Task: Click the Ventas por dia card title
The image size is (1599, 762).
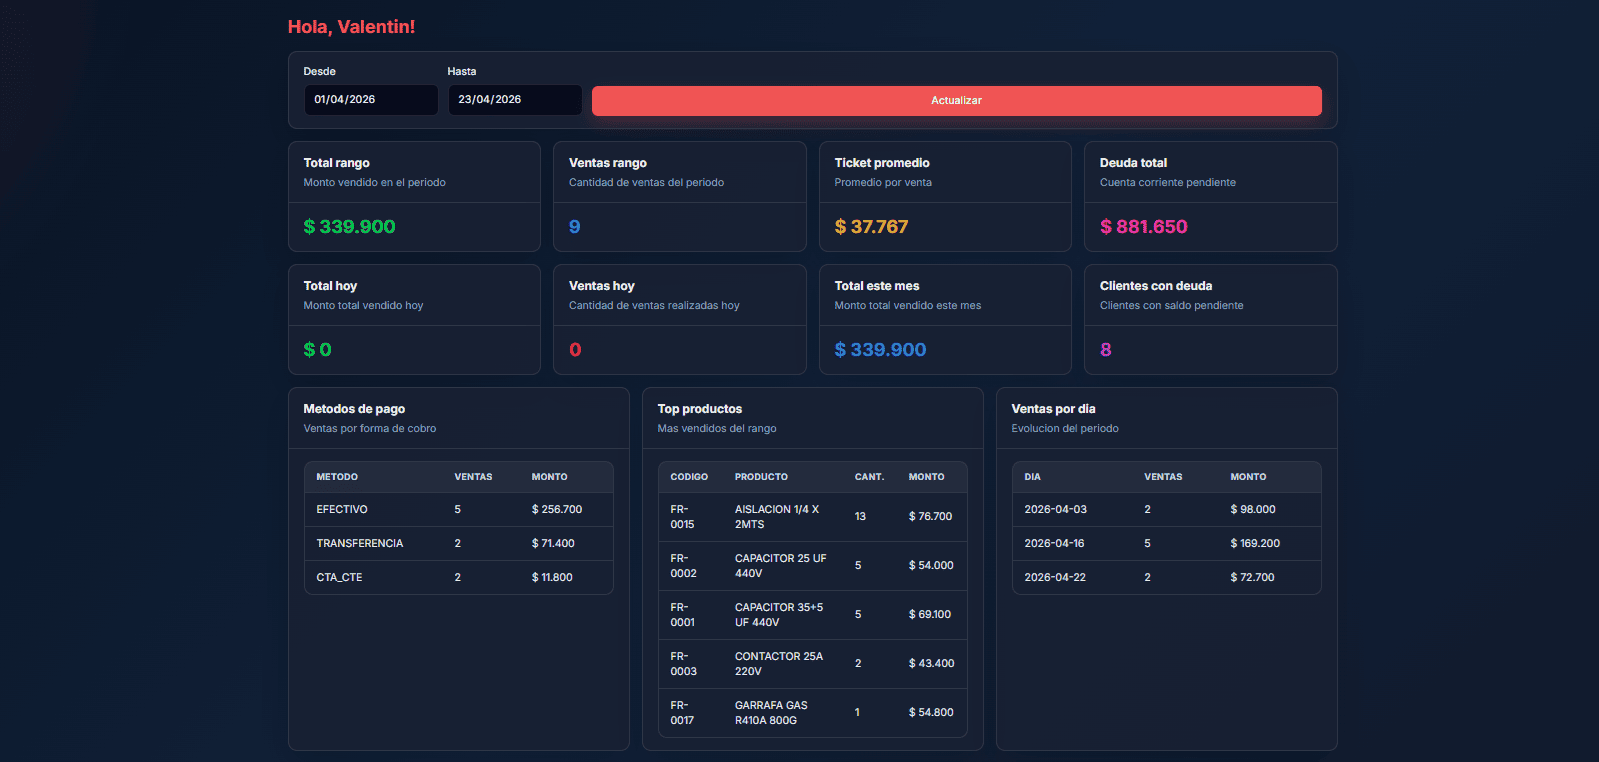Action: [1053, 409]
